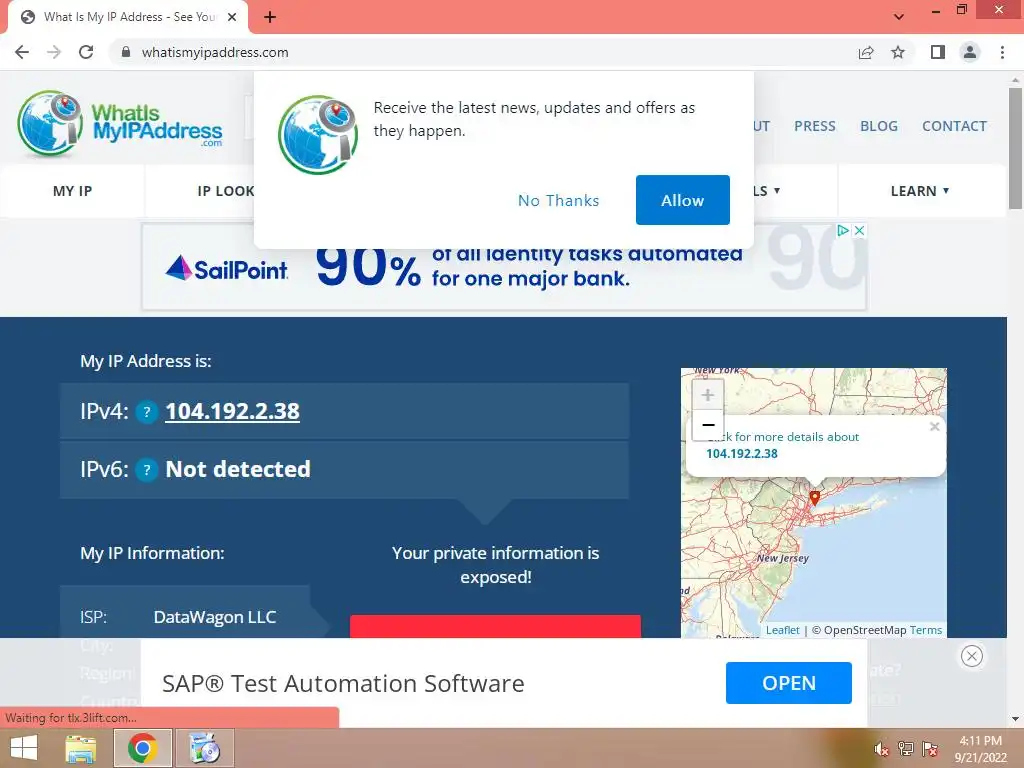Viewport: 1024px width, 768px height.
Task: Select the MY IP menu item
Action: point(72,191)
